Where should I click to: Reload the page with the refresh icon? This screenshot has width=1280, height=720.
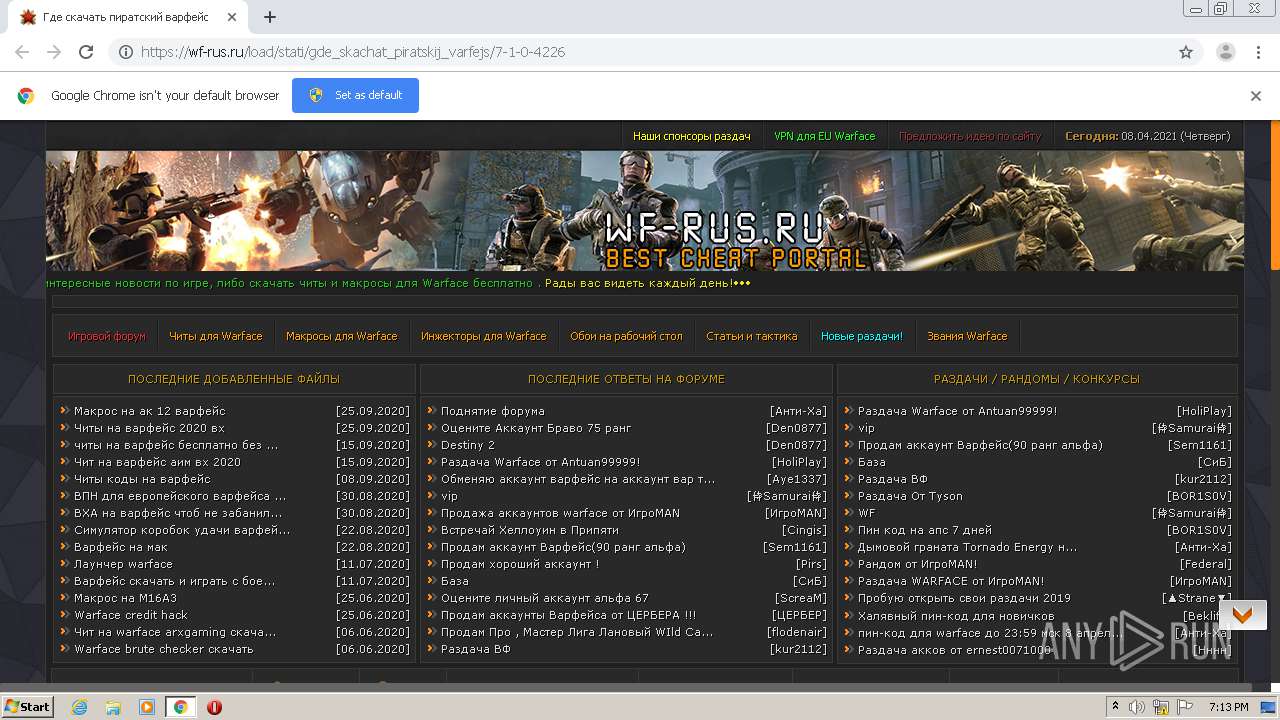(86, 52)
